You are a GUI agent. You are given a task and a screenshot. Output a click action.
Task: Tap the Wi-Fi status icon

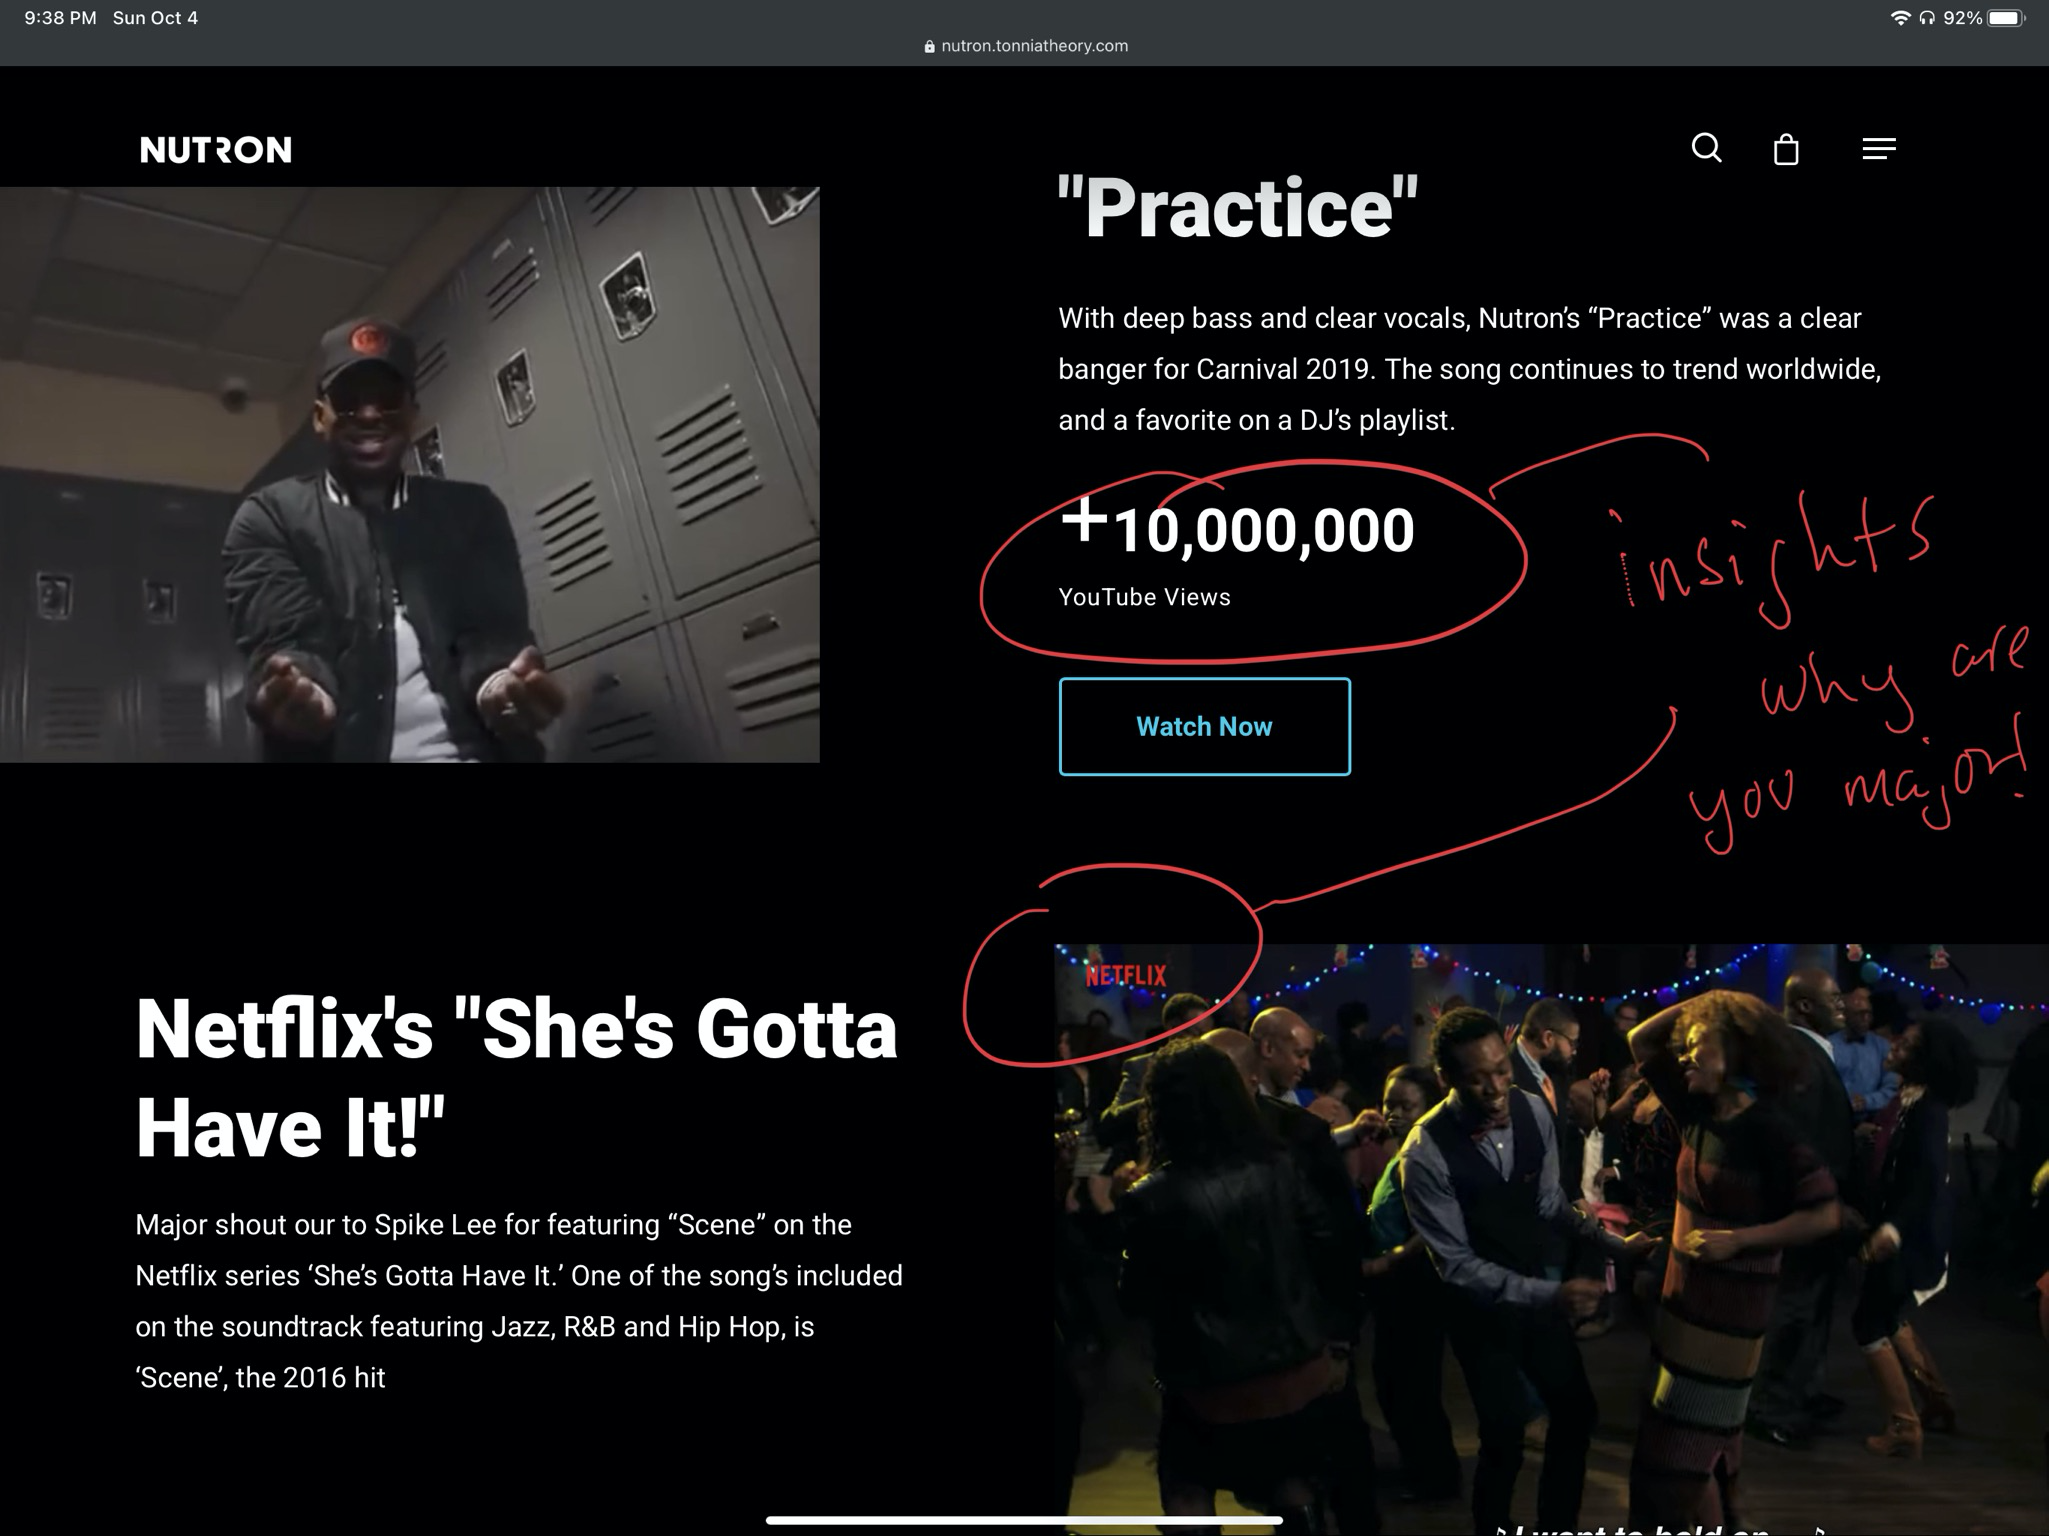(x=1899, y=18)
